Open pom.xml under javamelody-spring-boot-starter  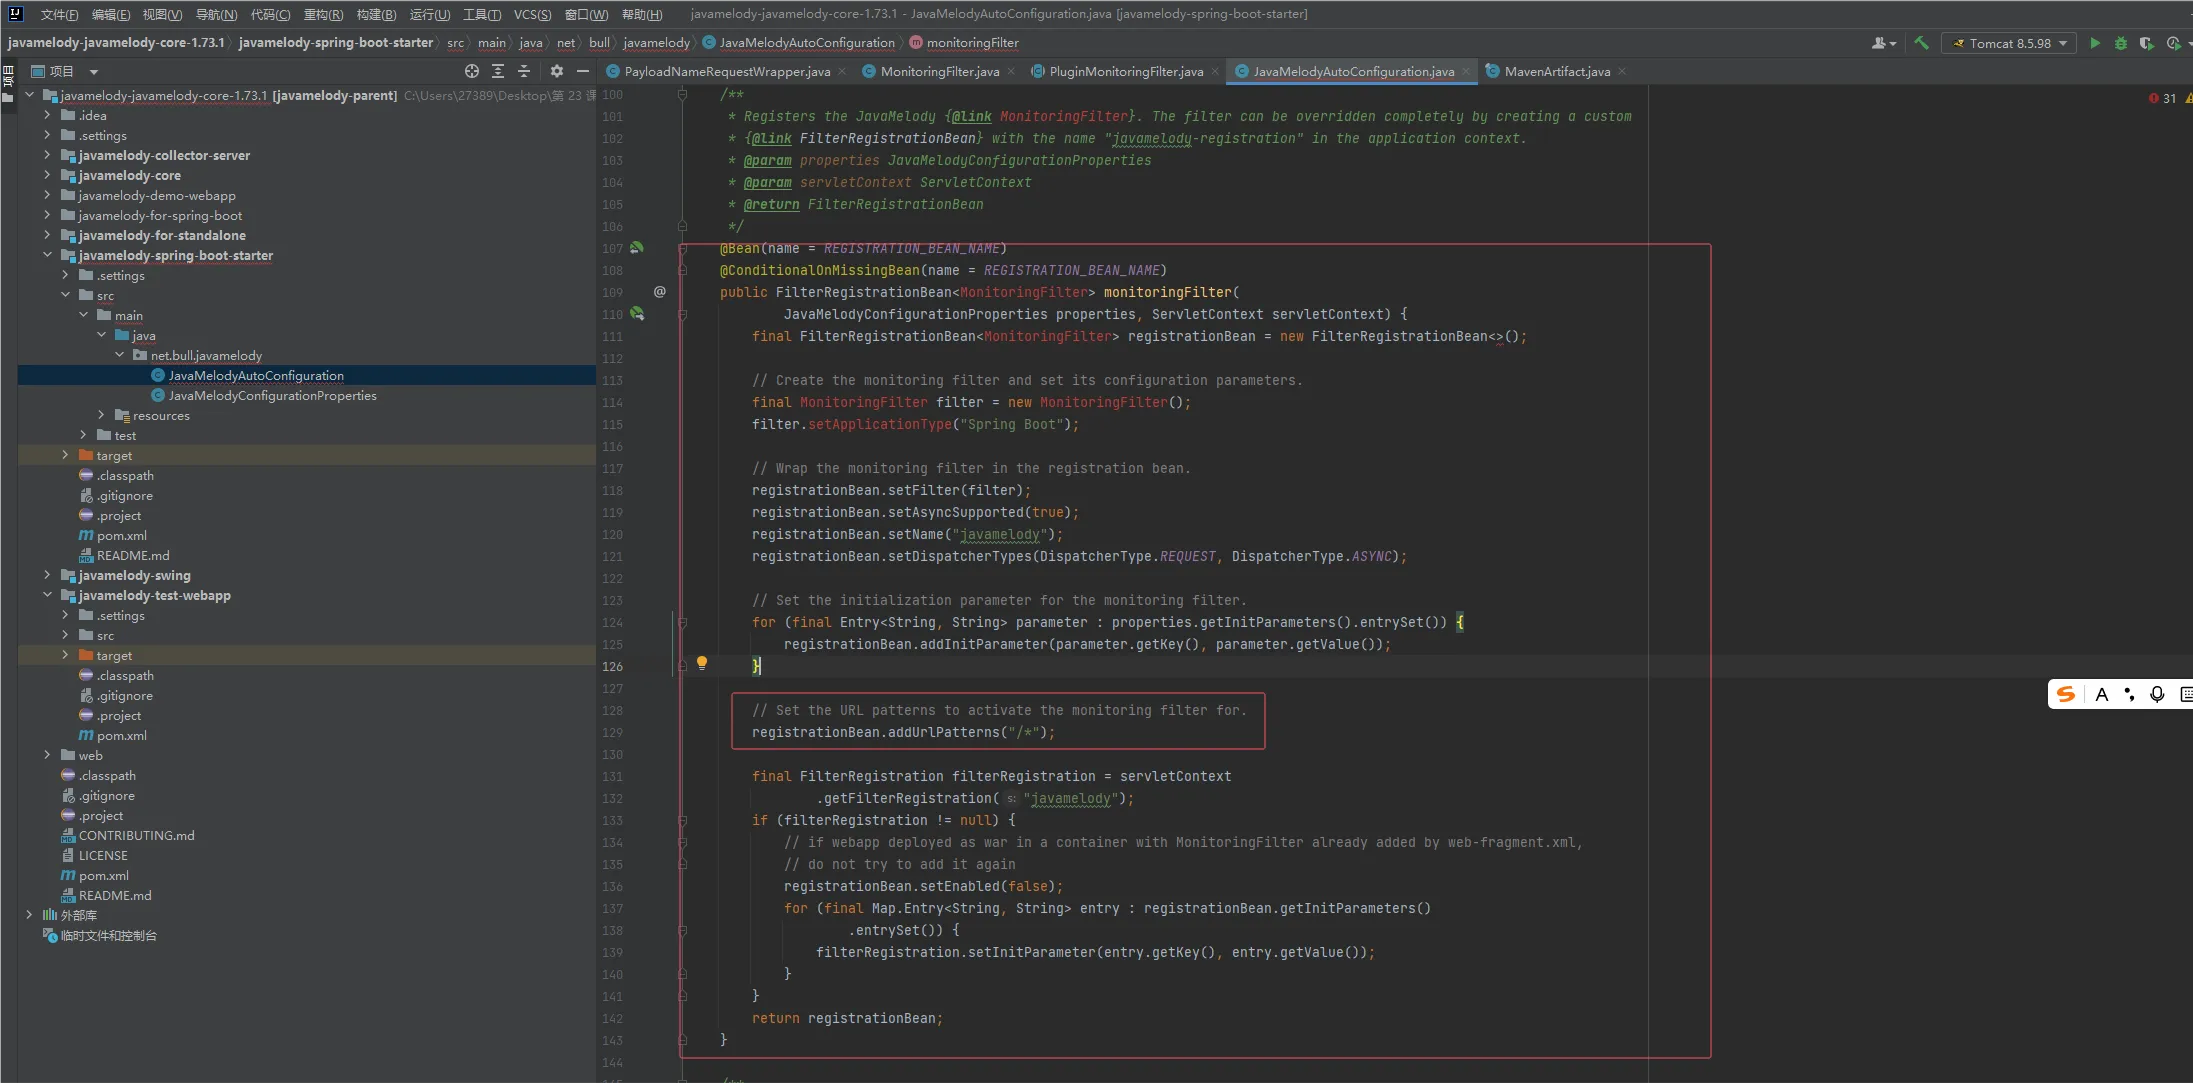pos(121,535)
